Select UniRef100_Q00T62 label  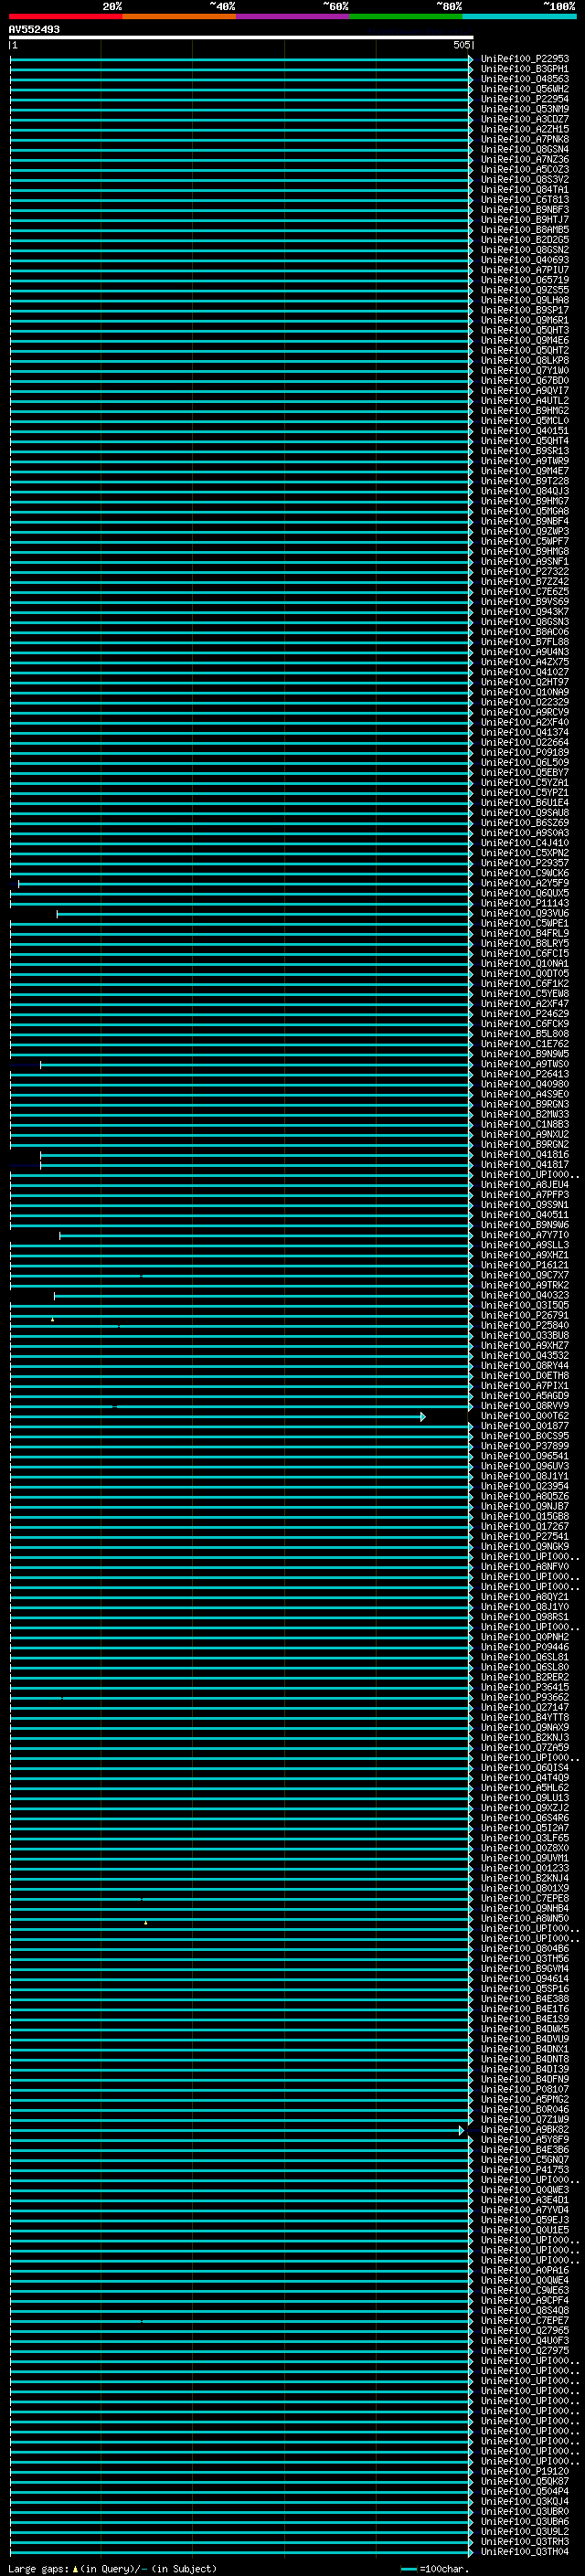524,1416
